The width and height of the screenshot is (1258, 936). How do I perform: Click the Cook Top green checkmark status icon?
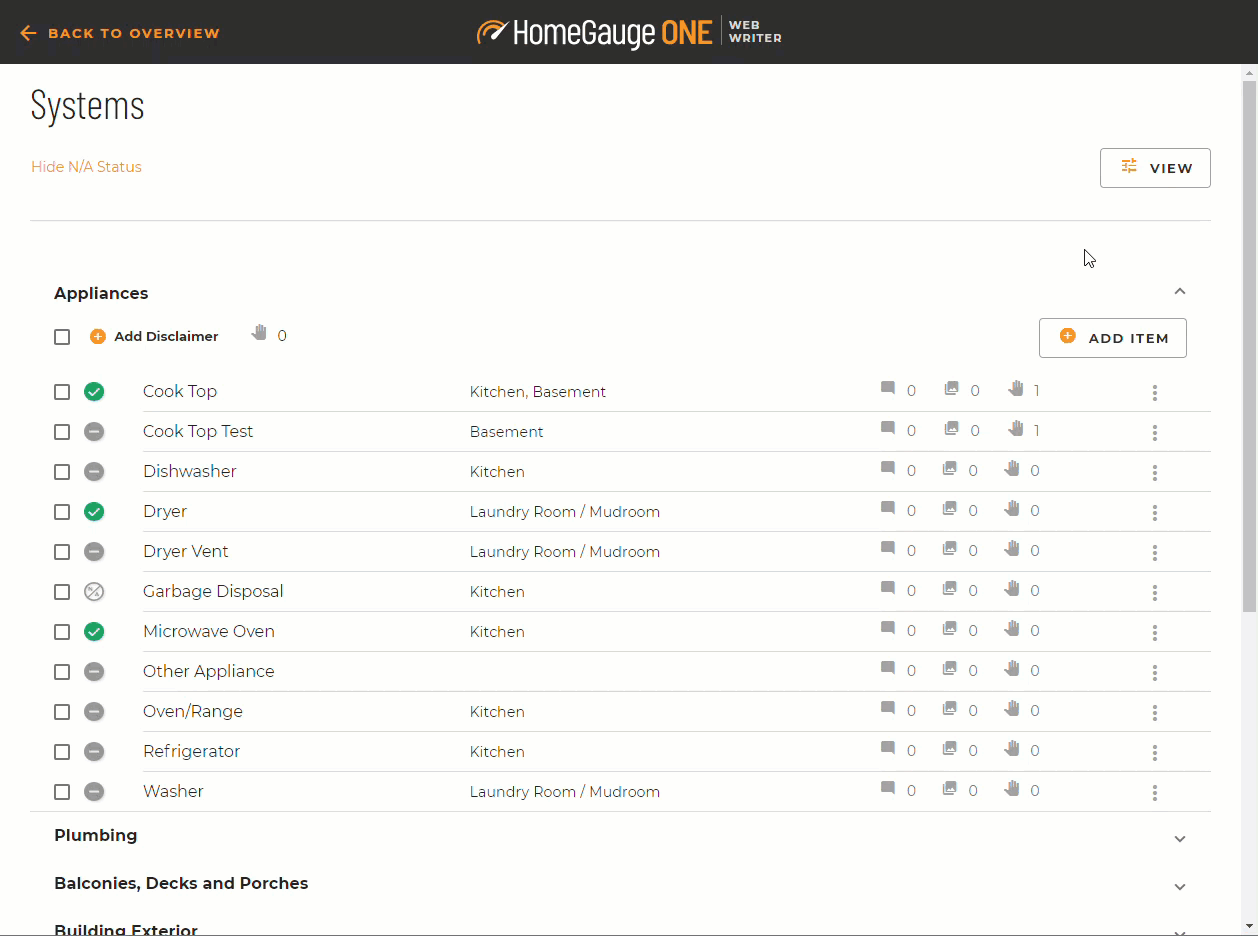94,392
